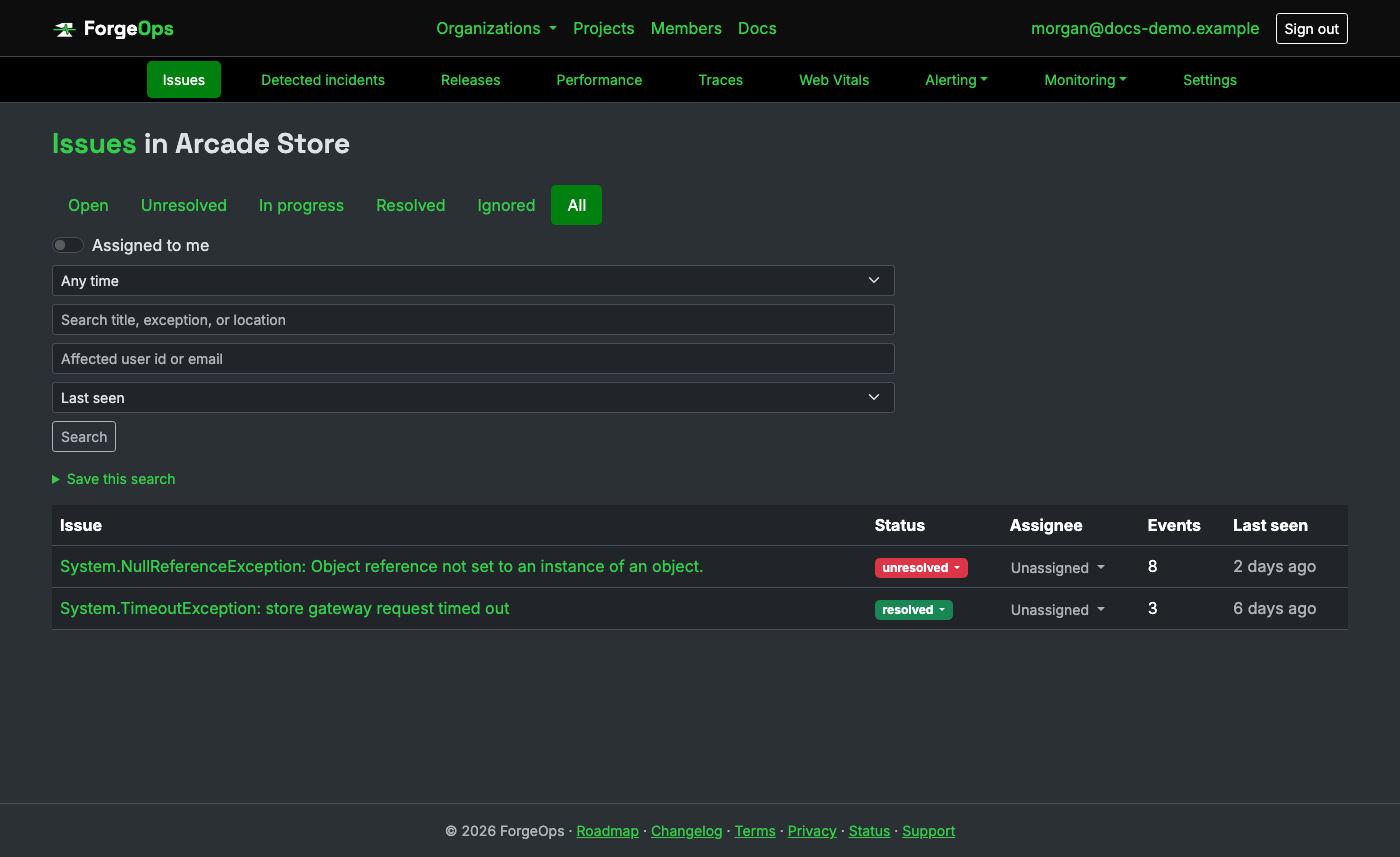Open the Alerting menu
1400x857 pixels.
[x=956, y=80]
